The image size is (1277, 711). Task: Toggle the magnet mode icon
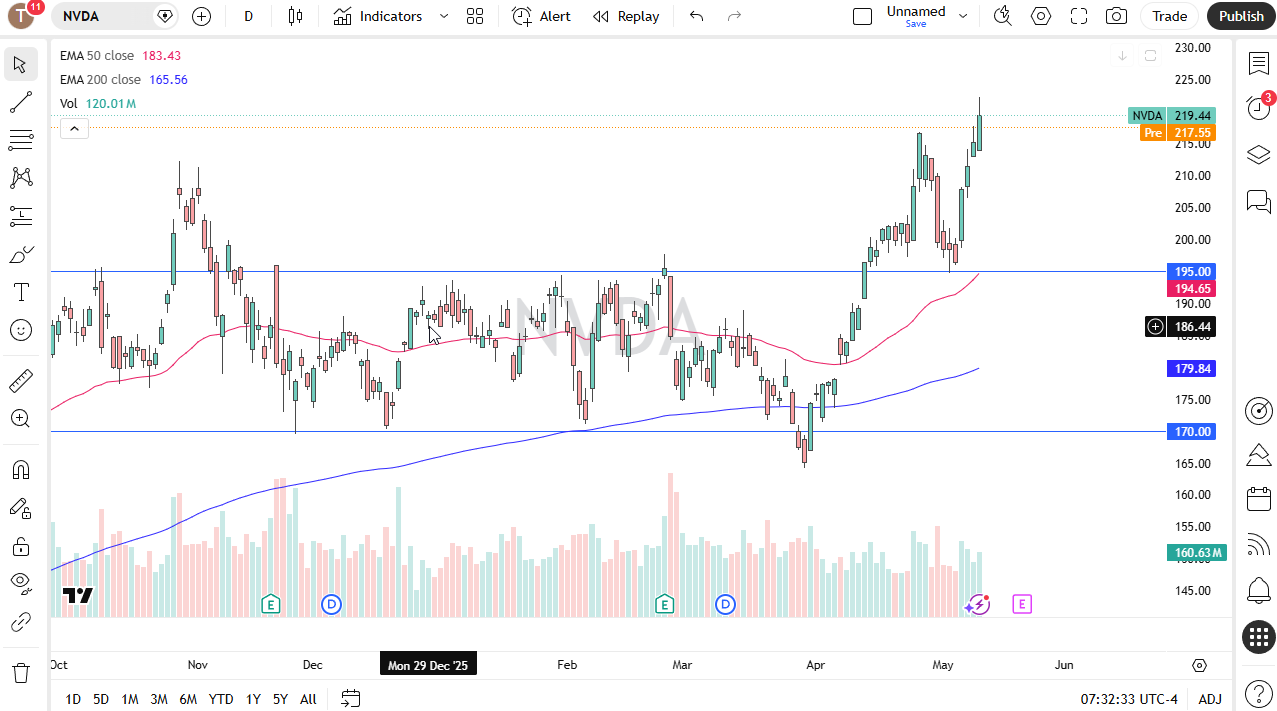point(20,470)
